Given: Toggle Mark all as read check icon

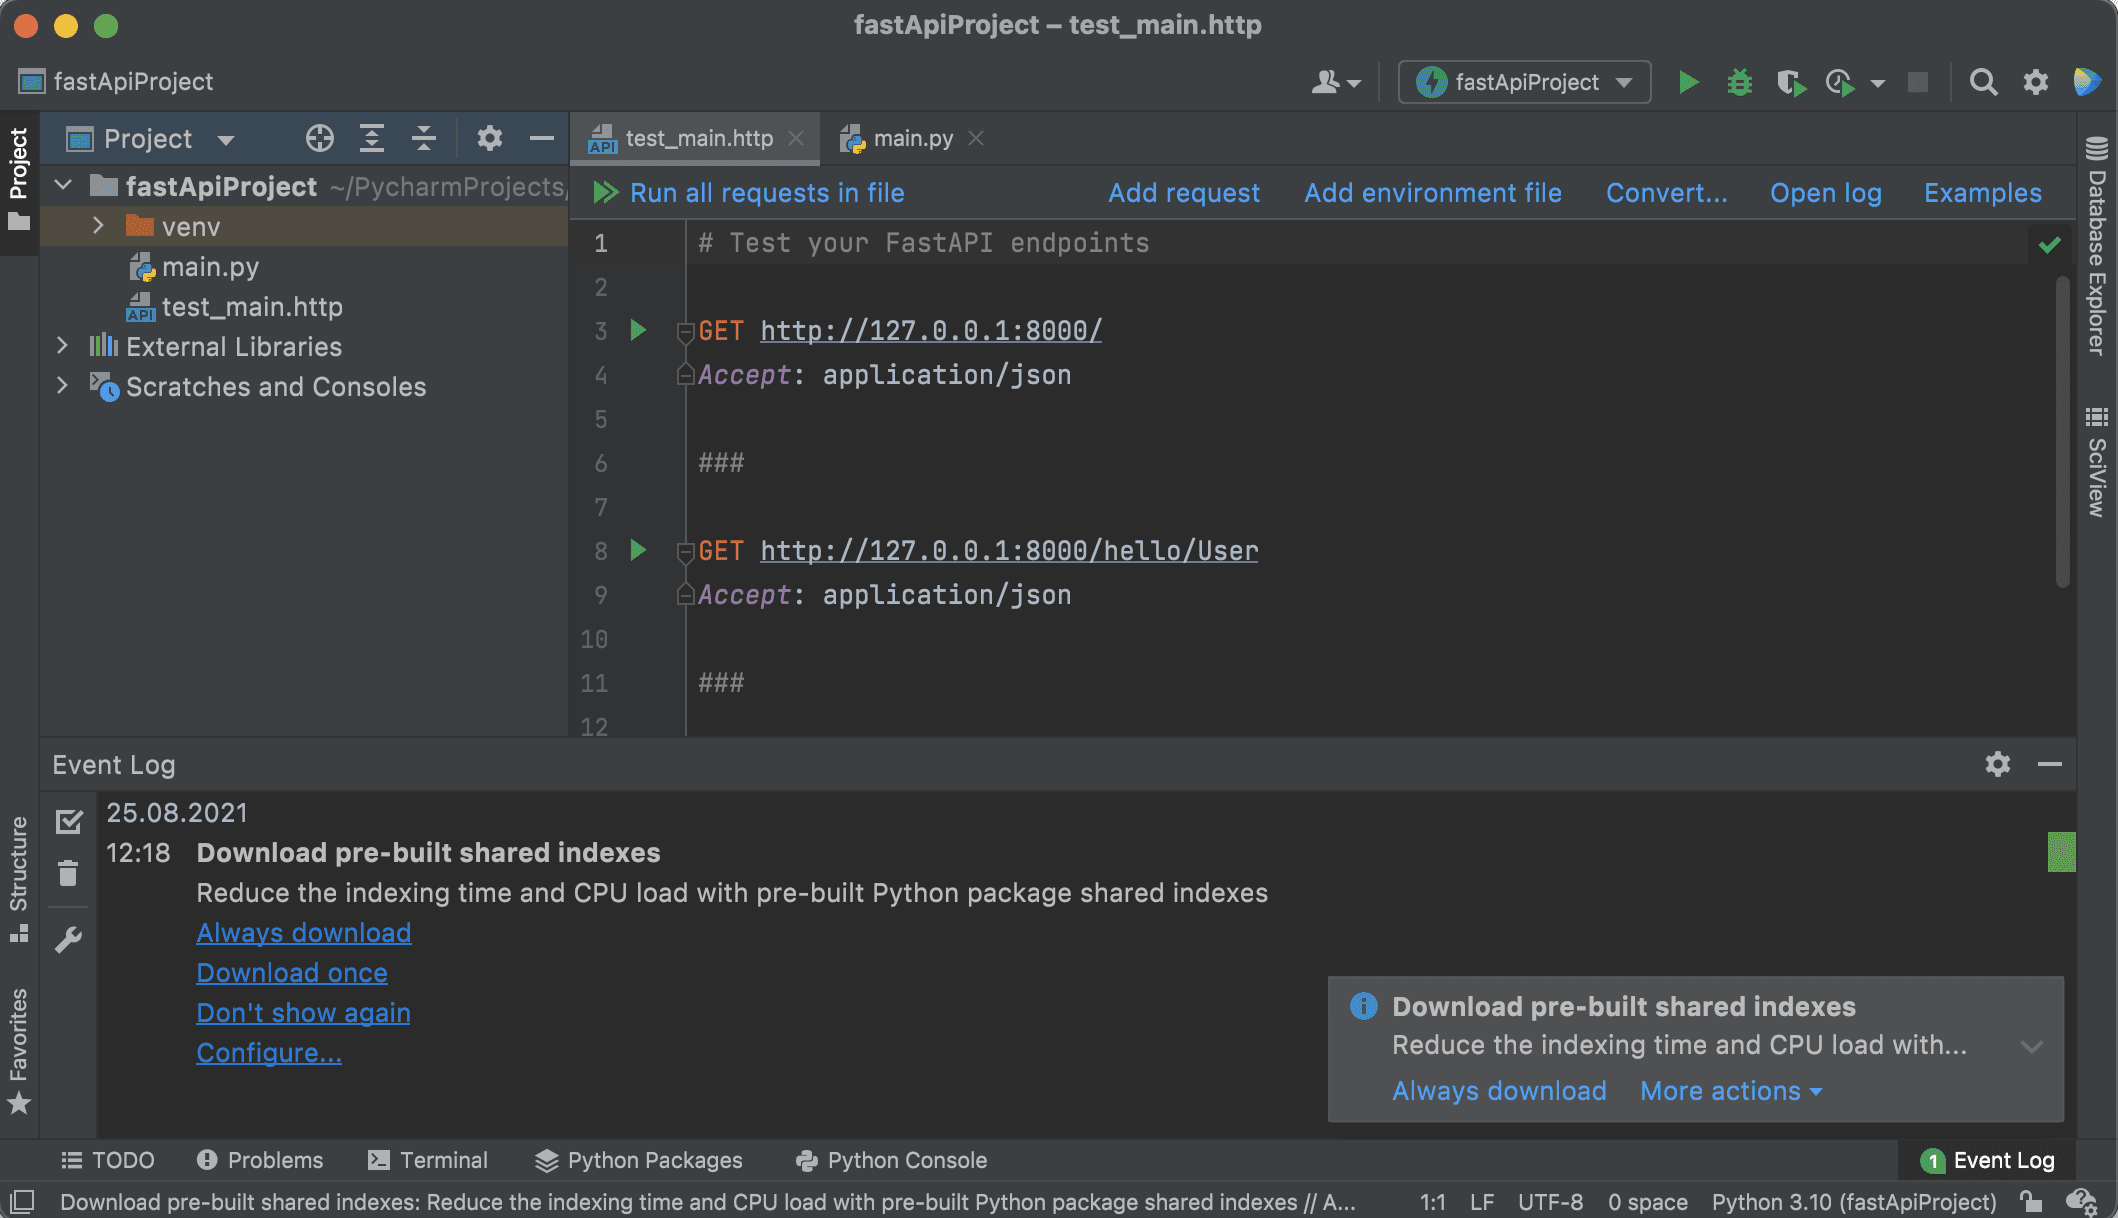Looking at the screenshot, I should (x=68, y=821).
